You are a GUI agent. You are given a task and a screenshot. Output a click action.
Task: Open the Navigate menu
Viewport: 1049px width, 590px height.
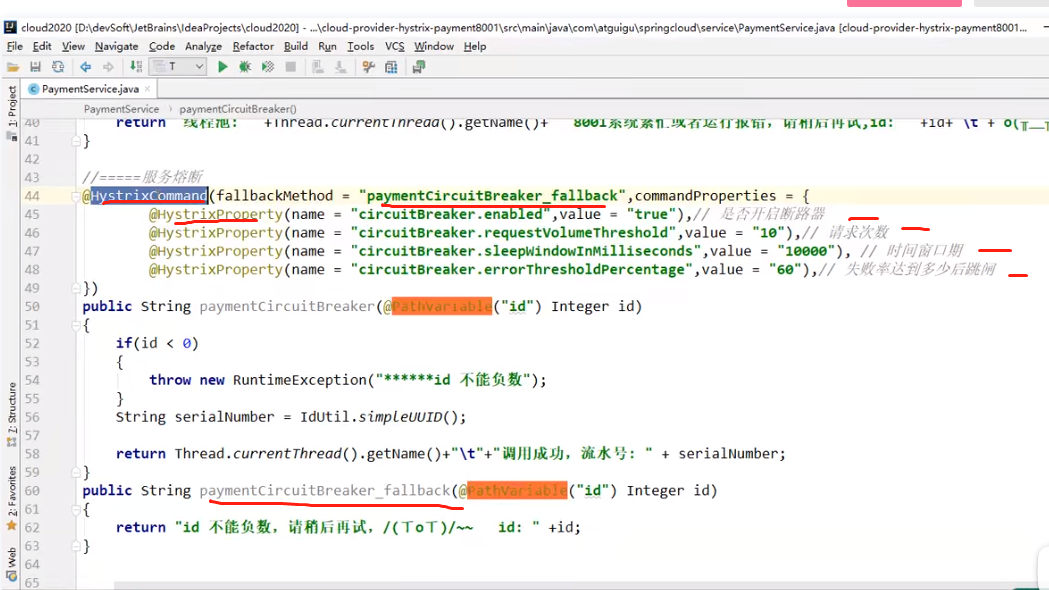point(116,46)
